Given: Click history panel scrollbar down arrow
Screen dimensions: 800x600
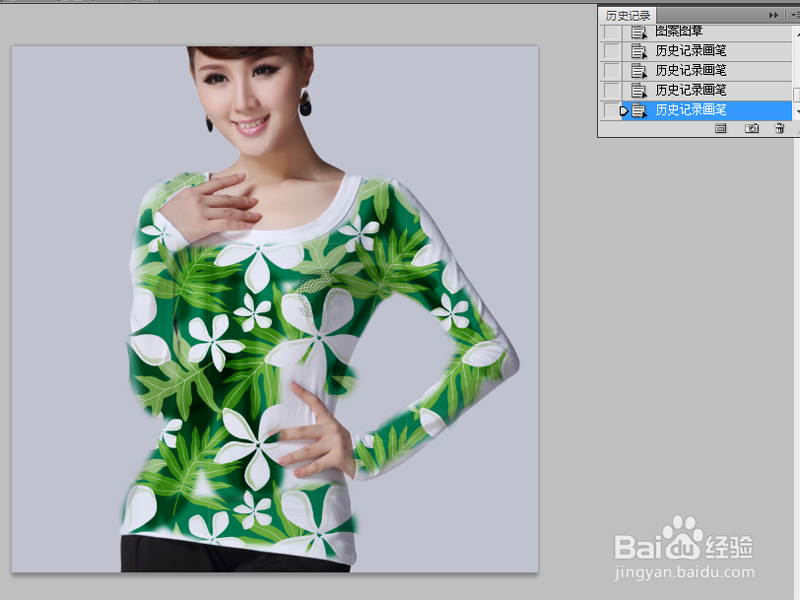Looking at the screenshot, I should (x=796, y=111).
